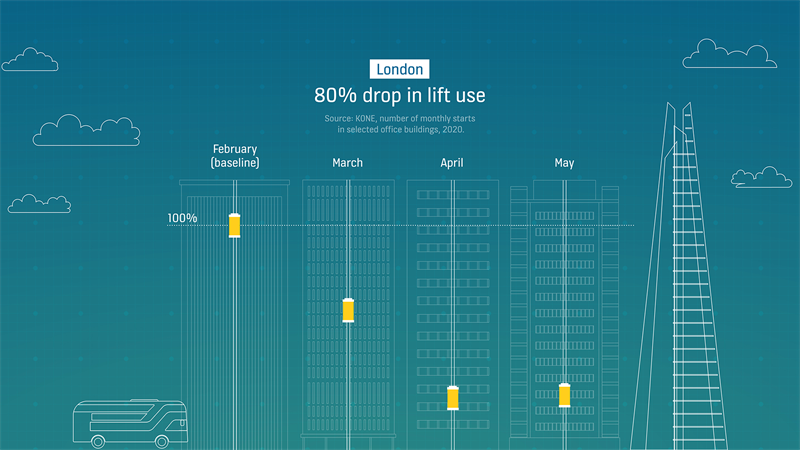Select the yellow lift car under March

(x=348, y=310)
